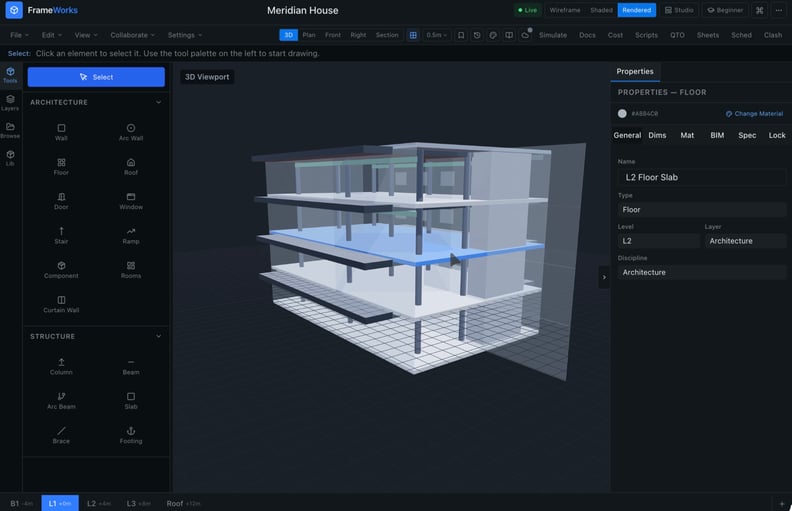Viewport: 792px width, 511px height.
Task: Open the Simulate module
Action: [x=553, y=35]
